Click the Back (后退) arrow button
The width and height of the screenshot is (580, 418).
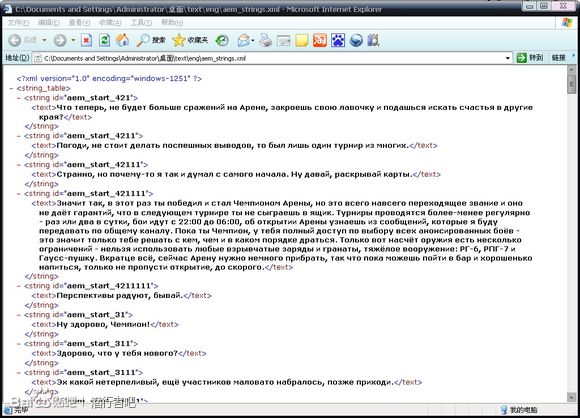pyautogui.click(x=15, y=40)
